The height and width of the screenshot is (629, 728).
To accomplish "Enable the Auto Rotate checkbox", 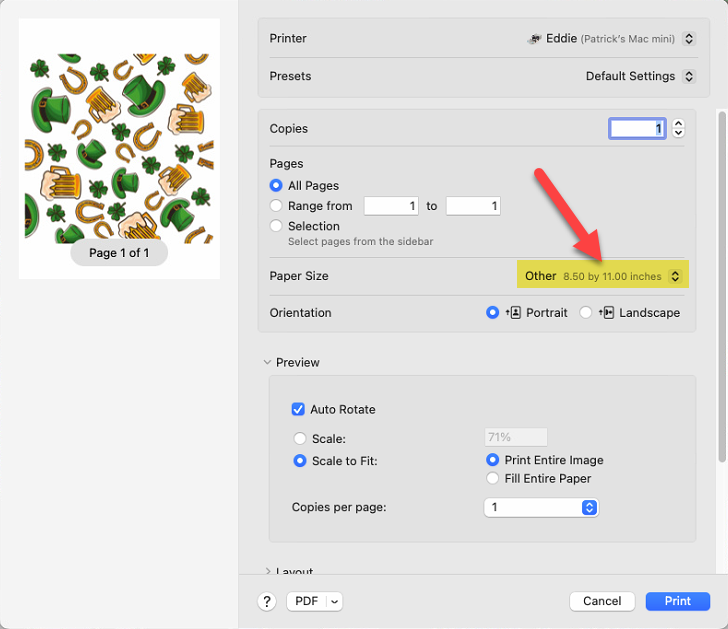I will click(x=298, y=409).
